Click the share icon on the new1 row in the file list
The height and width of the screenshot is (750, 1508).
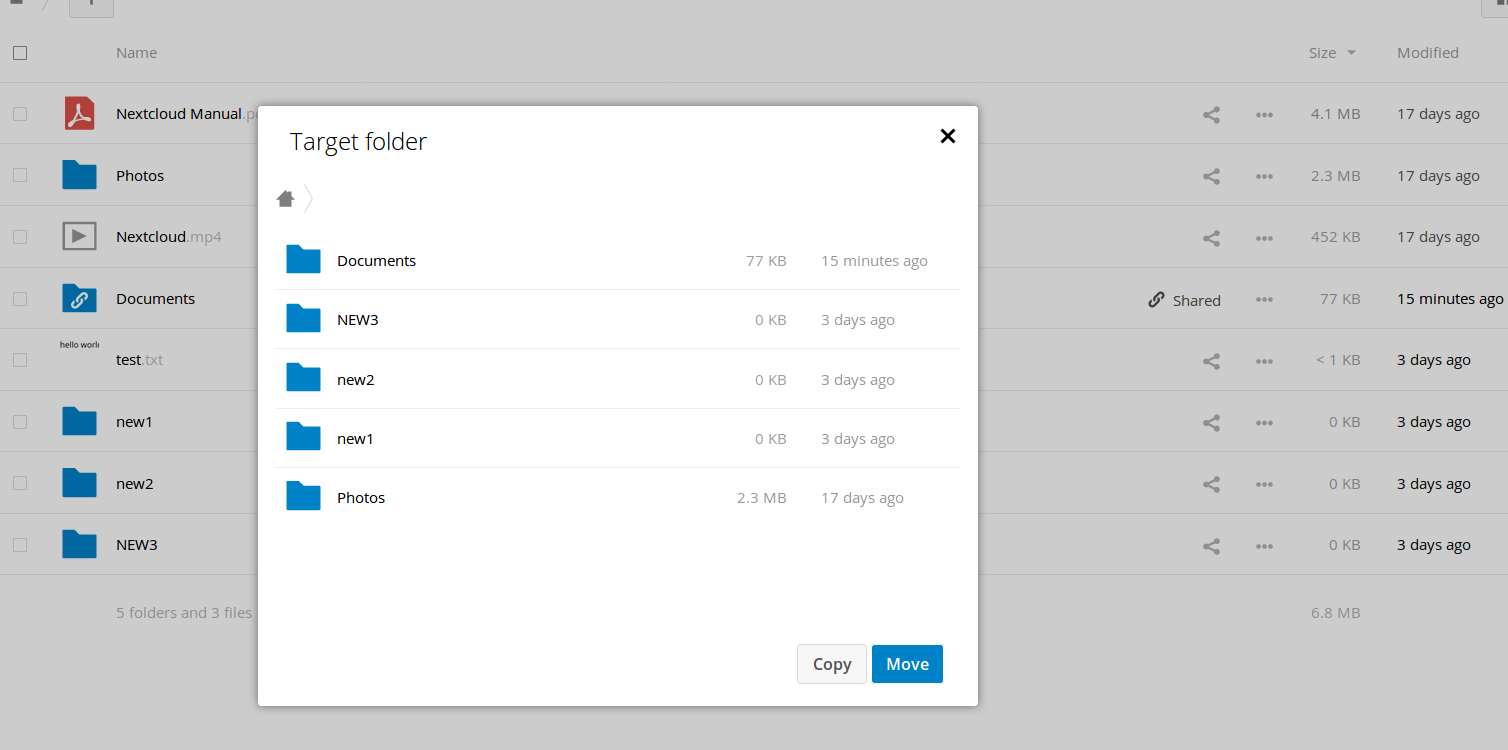[x=1211, y=423]
